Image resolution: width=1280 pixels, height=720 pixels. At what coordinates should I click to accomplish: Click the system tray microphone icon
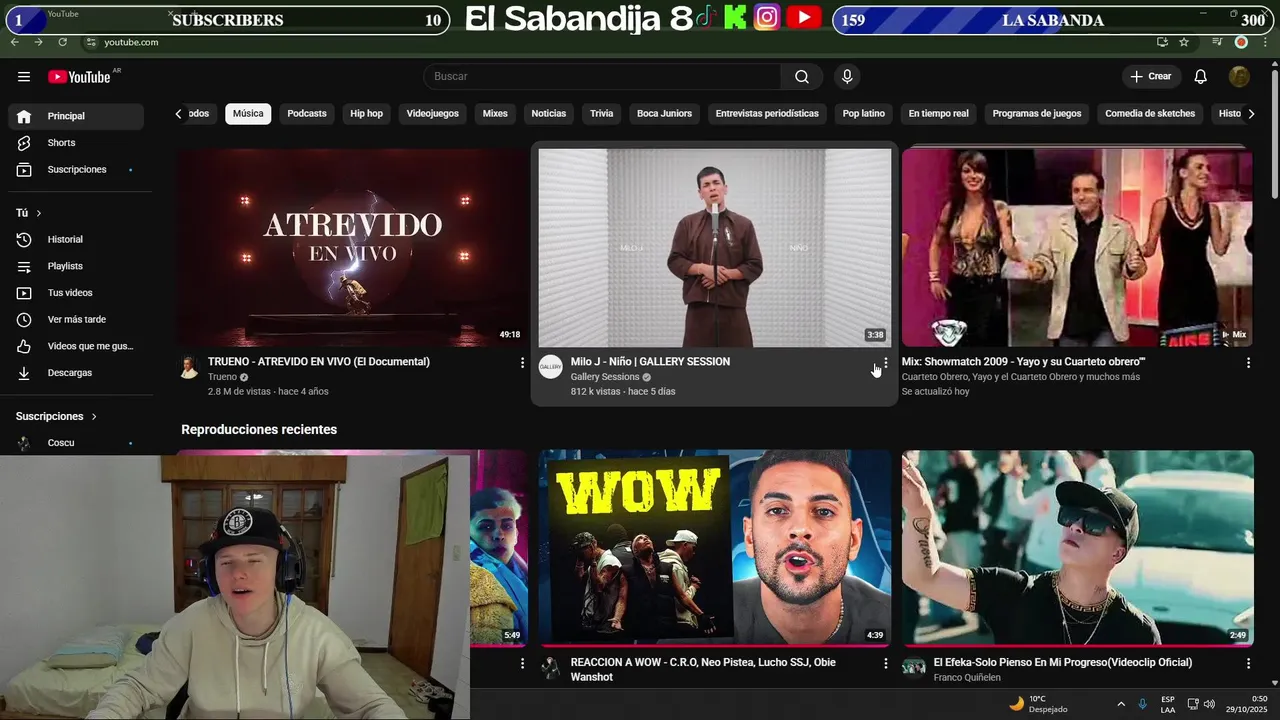pos(1142,704)
